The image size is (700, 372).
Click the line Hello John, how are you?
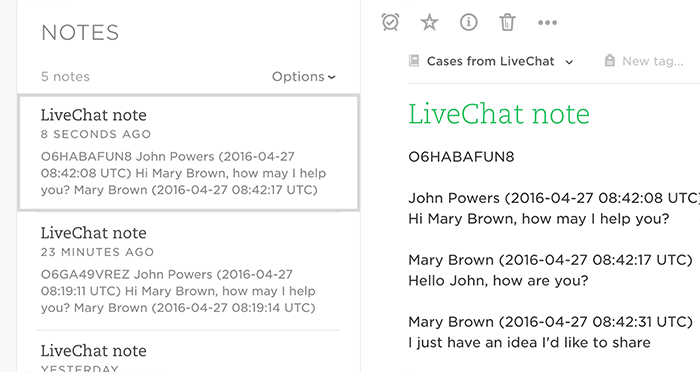[x=498, y=281]
